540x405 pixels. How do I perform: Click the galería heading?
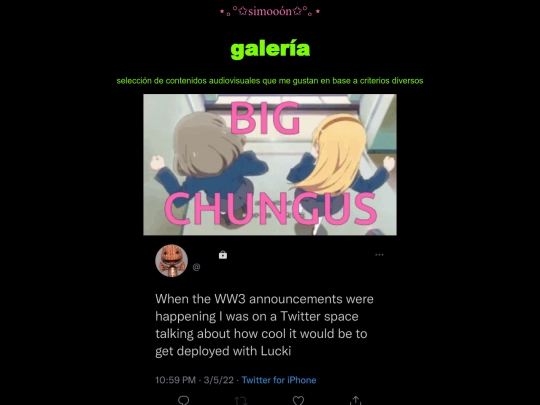(270, 50)
